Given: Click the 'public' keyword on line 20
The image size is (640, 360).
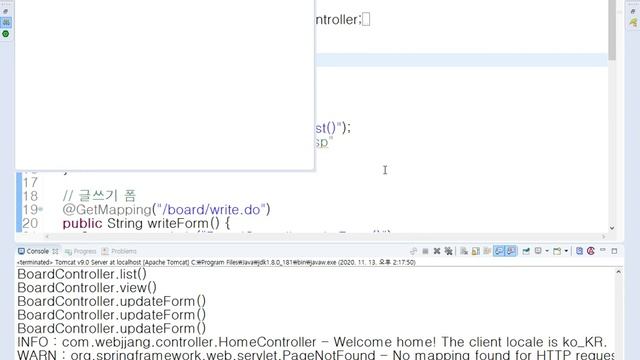Looking at the screenshot, I should point(82,223).
